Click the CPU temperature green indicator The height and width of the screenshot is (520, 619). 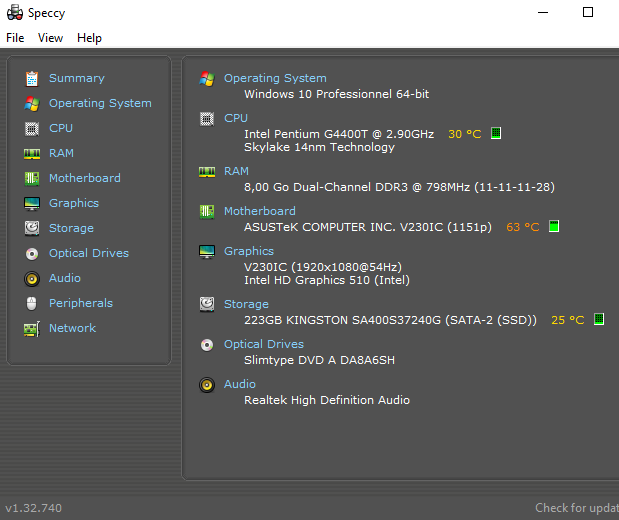pos(496,133)
